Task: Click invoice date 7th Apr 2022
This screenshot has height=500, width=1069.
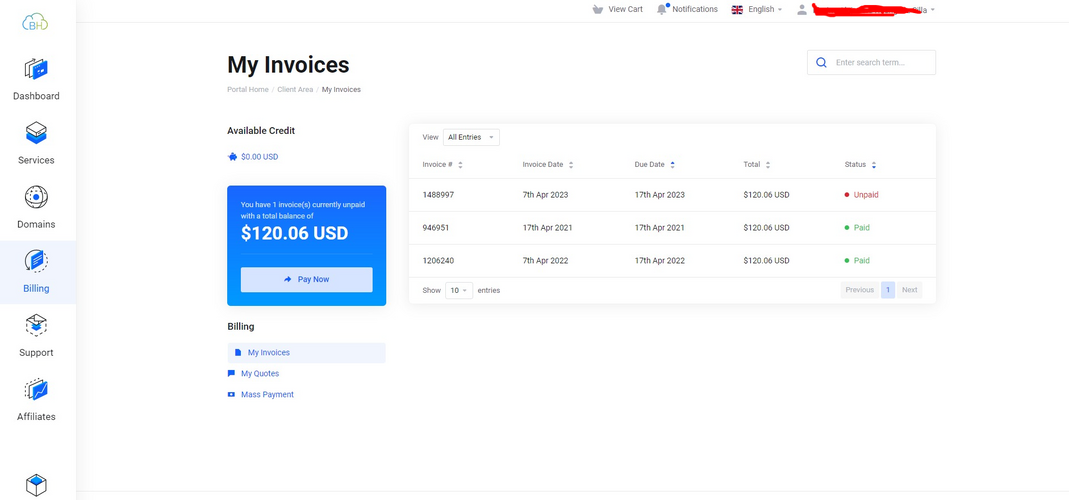Action: point(545,261)
